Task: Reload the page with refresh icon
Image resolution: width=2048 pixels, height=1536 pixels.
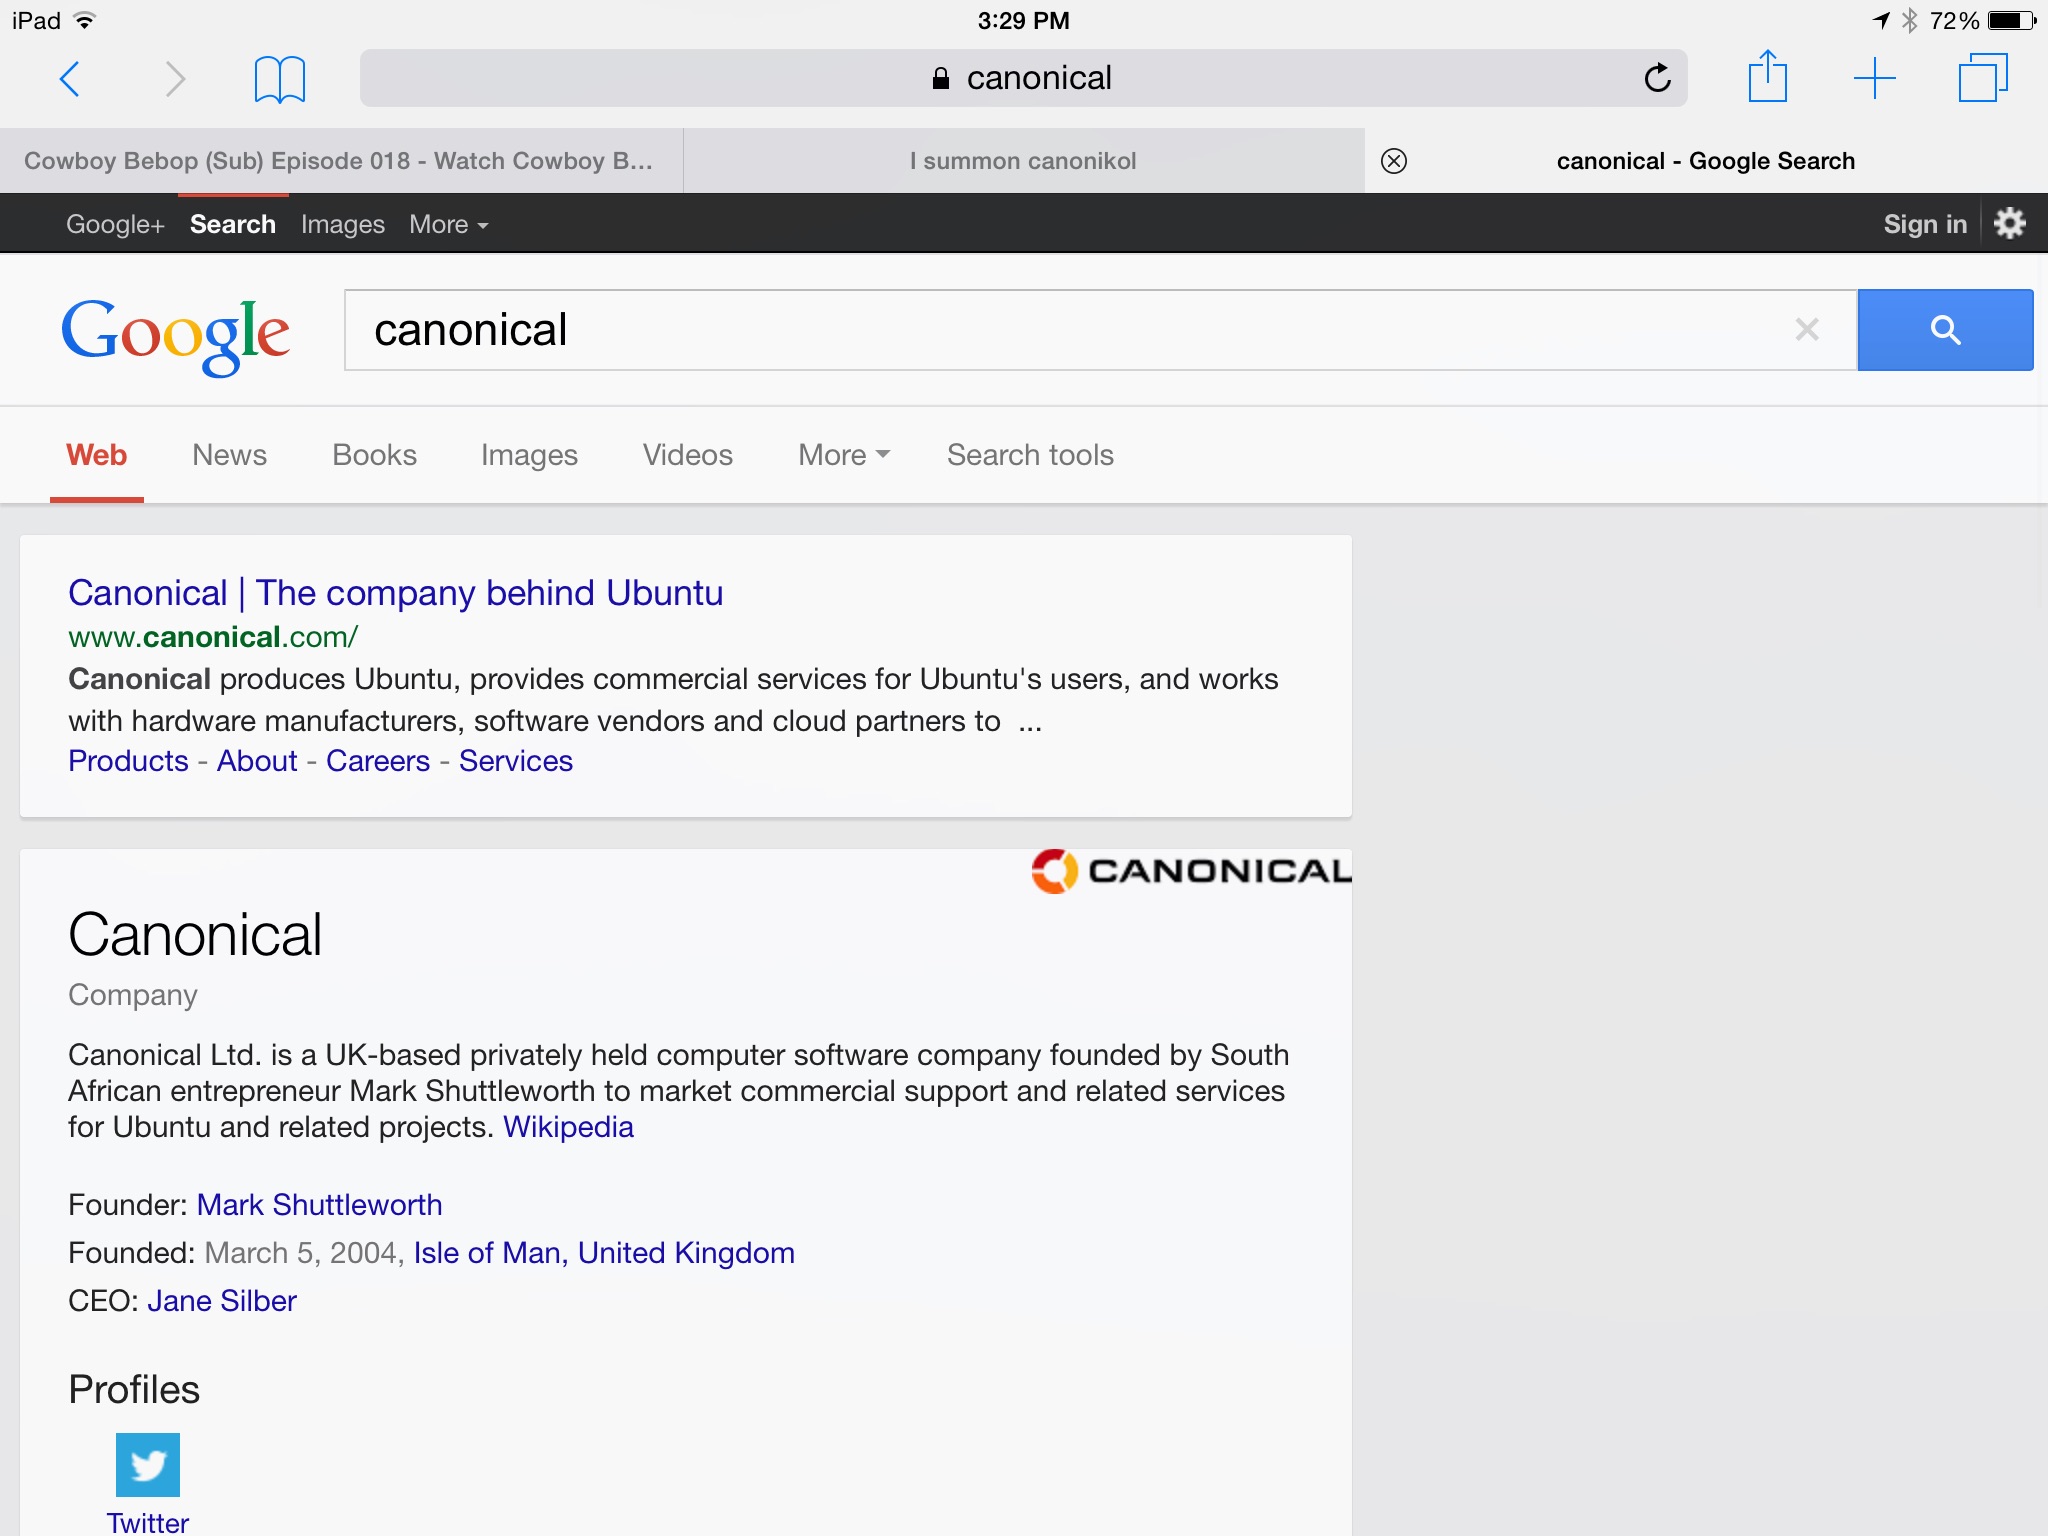Action: 1657,78
